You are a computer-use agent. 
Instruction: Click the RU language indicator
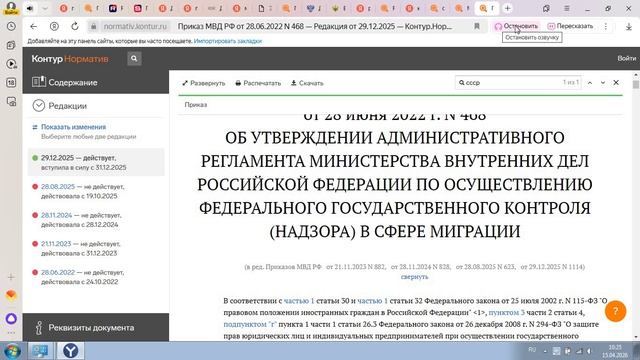532,350
